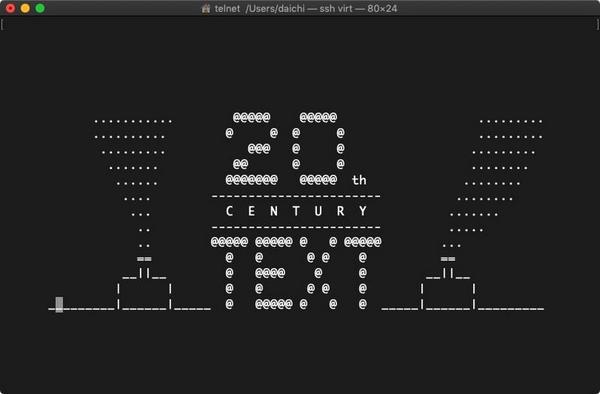Viewport: 600px width, 394px height.
Task: Click the gray block cursor in terminal
Action: pos(59,304)
